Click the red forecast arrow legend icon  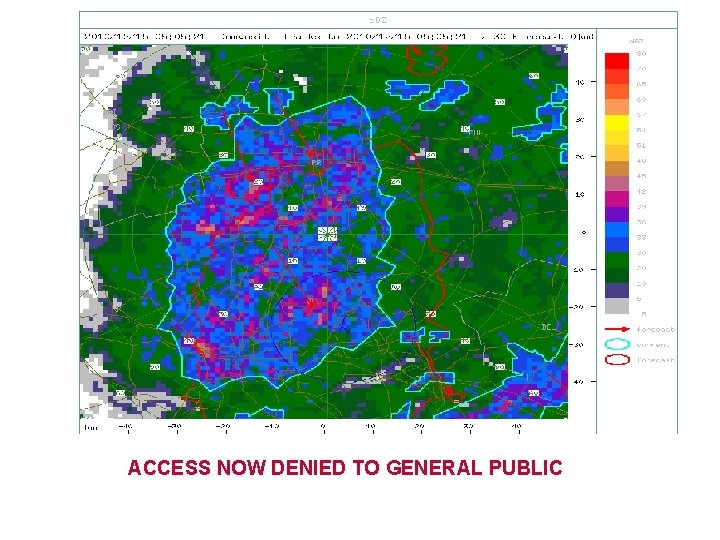click(x=617, y=329)
